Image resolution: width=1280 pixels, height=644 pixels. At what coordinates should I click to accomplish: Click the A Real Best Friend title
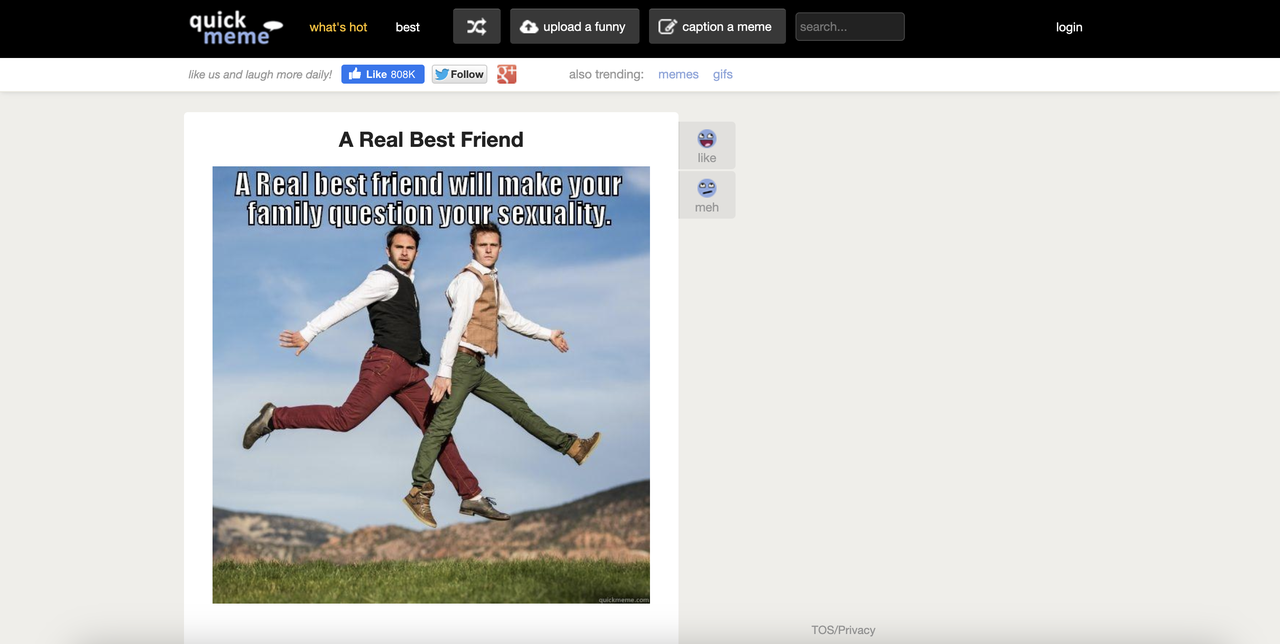point(431,140)
